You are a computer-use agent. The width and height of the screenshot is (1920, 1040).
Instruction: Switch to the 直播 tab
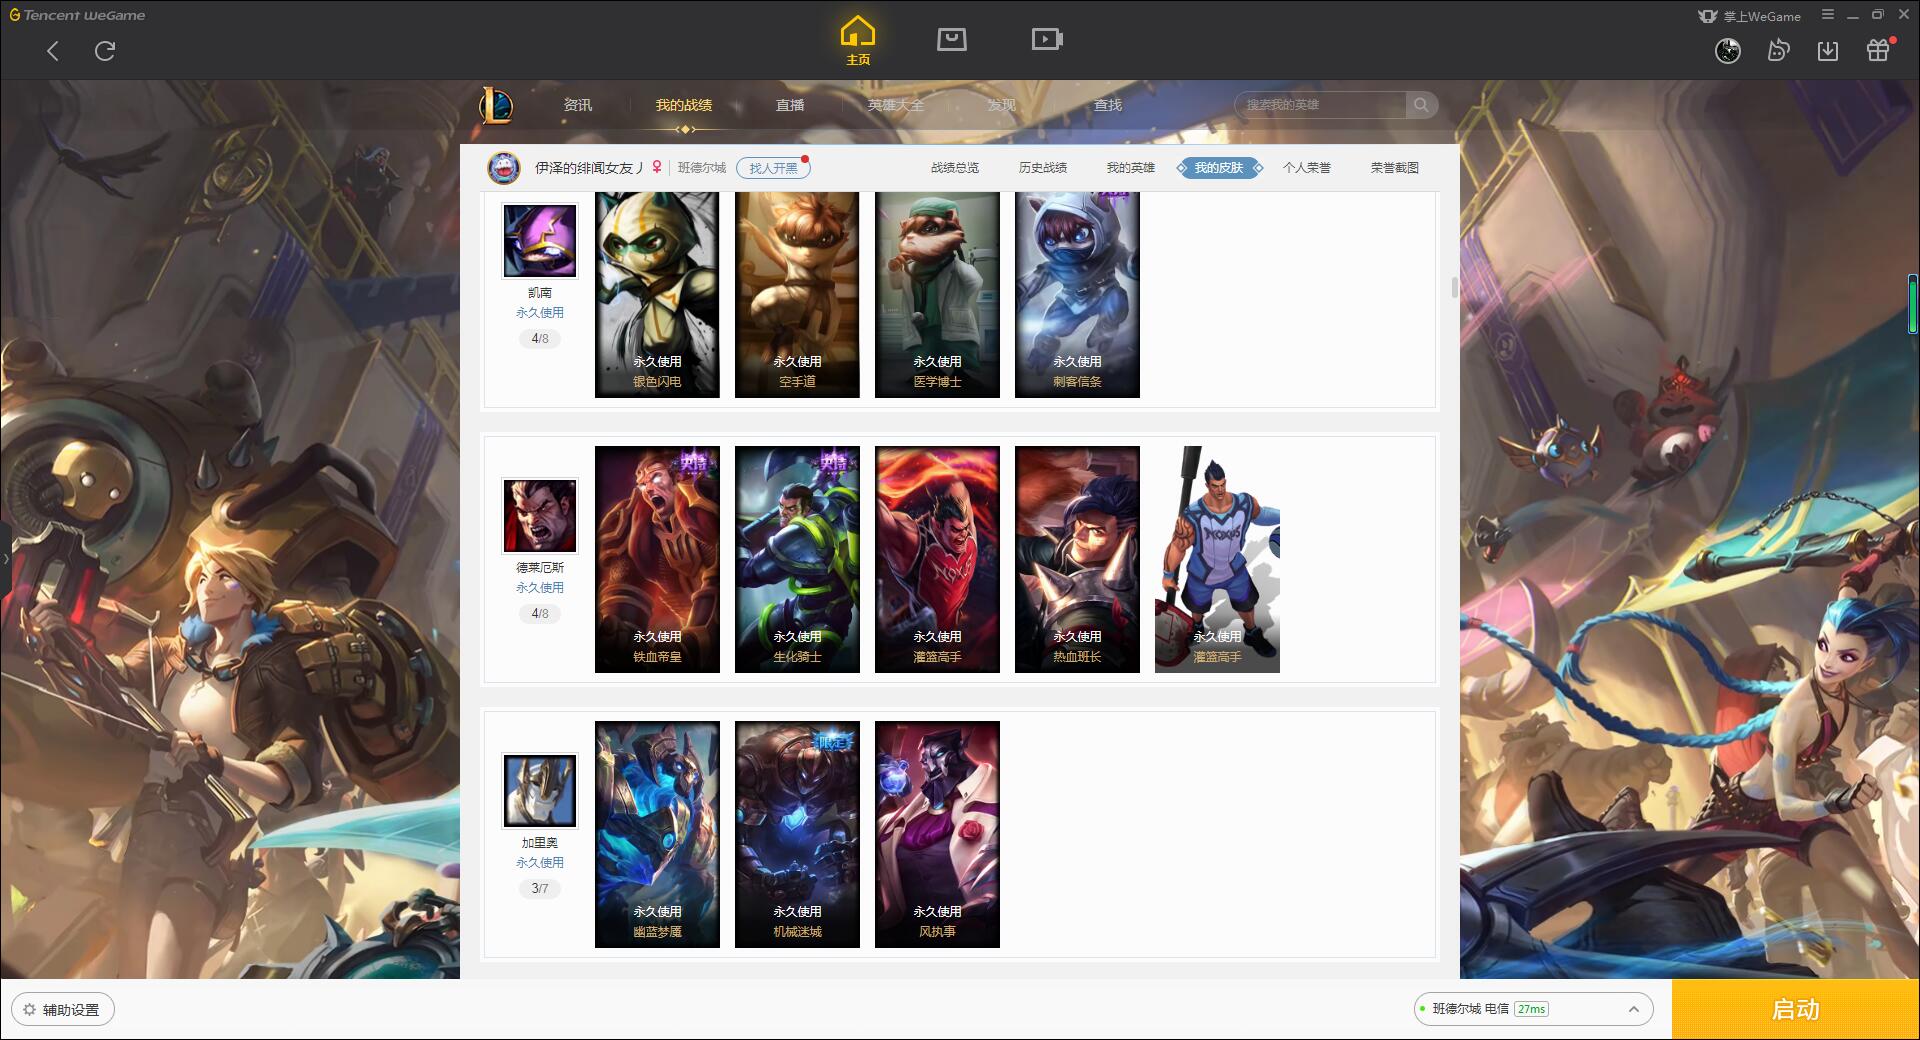[x=790, y=105]
